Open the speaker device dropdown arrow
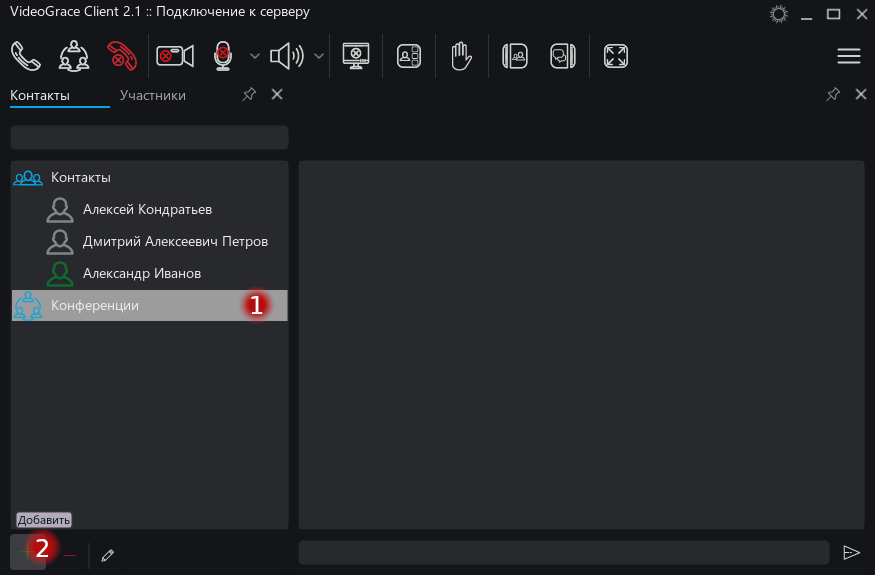The width and height of the screenshot is (875, 575). [x=319, y=56]
